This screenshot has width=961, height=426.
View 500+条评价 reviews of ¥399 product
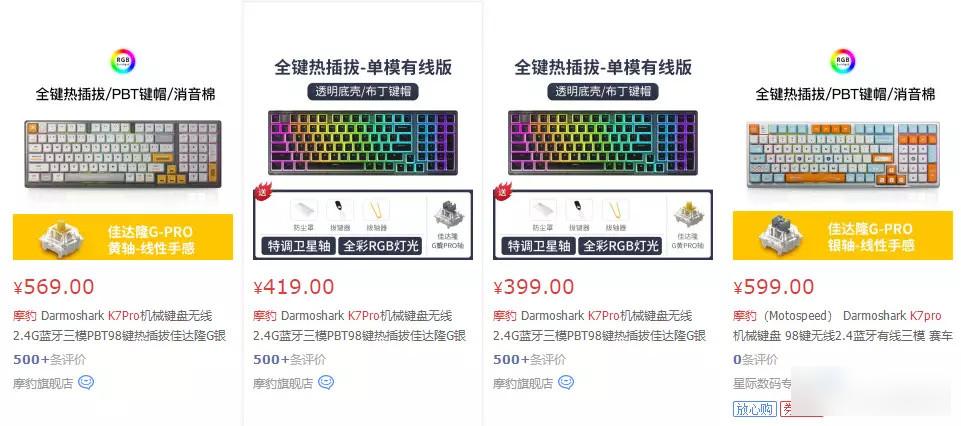(x=530, y=359)
